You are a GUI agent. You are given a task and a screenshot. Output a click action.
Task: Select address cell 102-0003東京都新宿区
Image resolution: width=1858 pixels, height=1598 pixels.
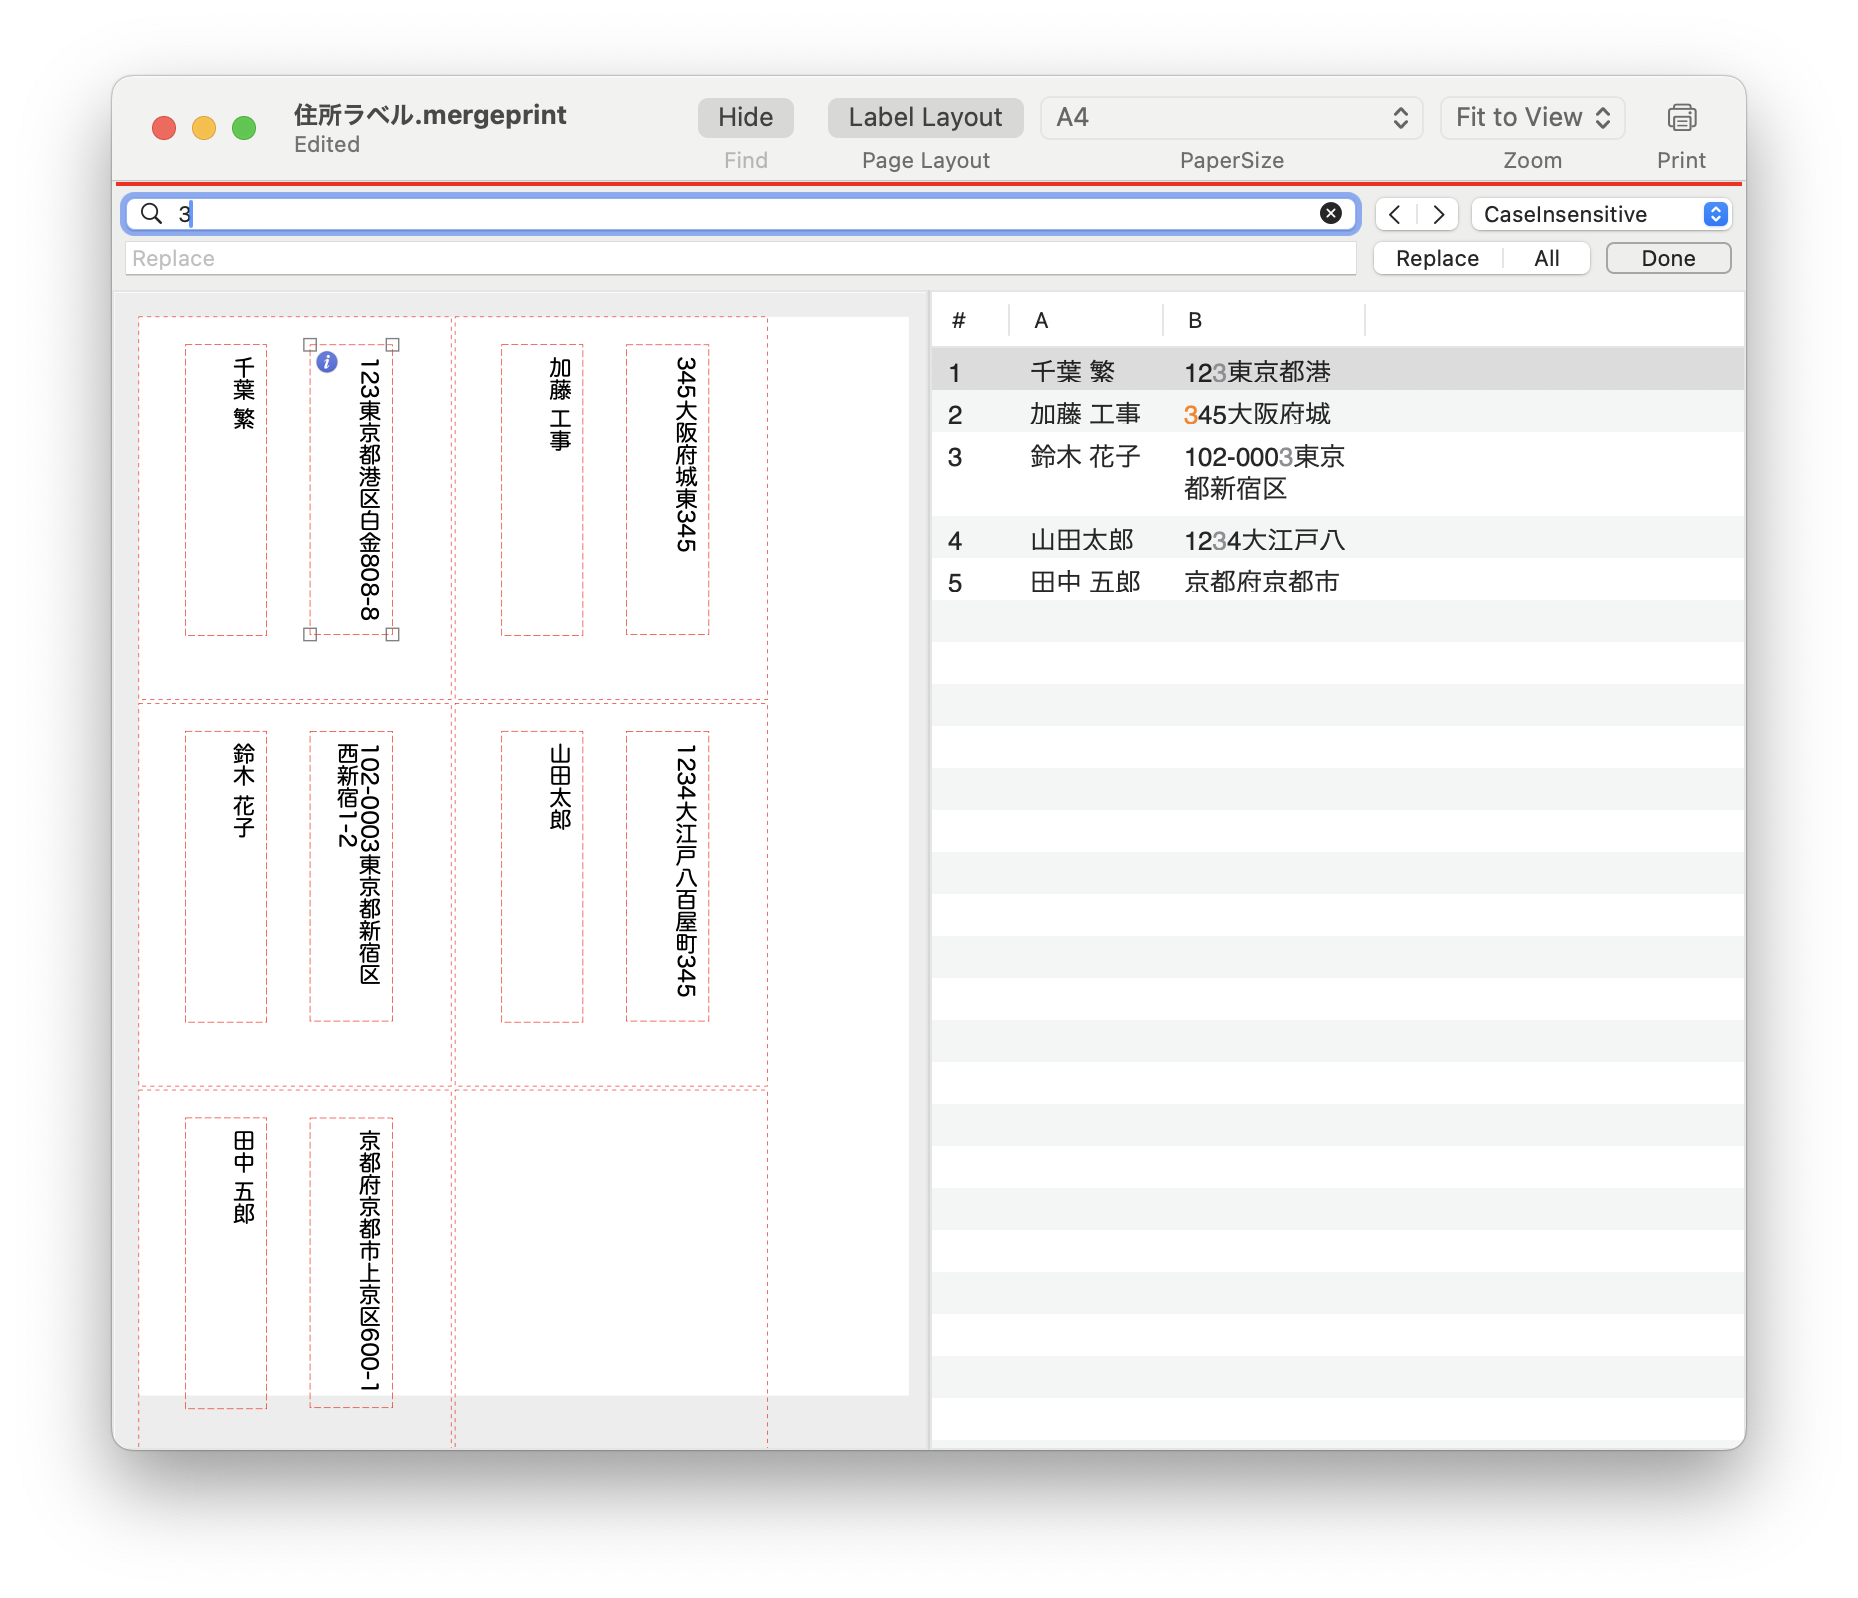[x=1264, y=473]
